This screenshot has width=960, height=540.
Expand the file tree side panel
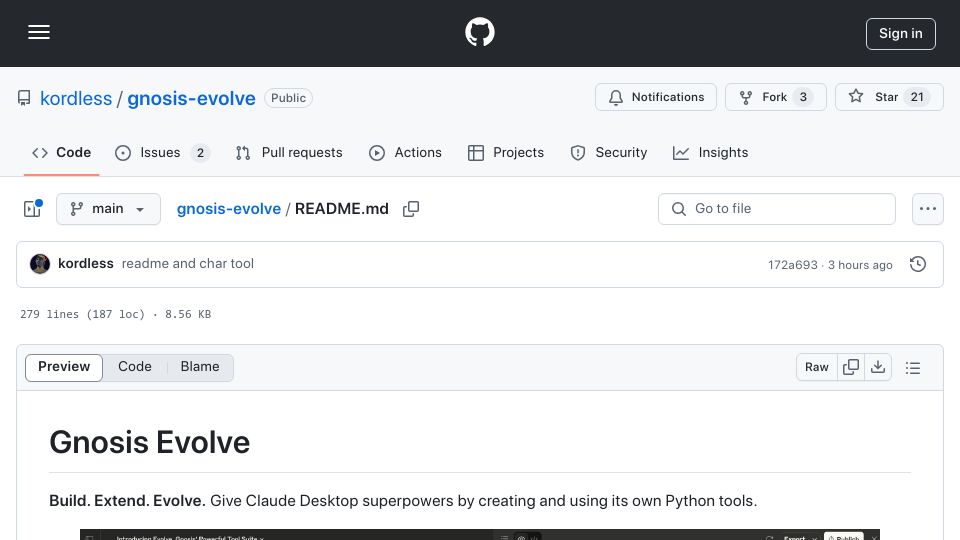(x=32, y=209)
